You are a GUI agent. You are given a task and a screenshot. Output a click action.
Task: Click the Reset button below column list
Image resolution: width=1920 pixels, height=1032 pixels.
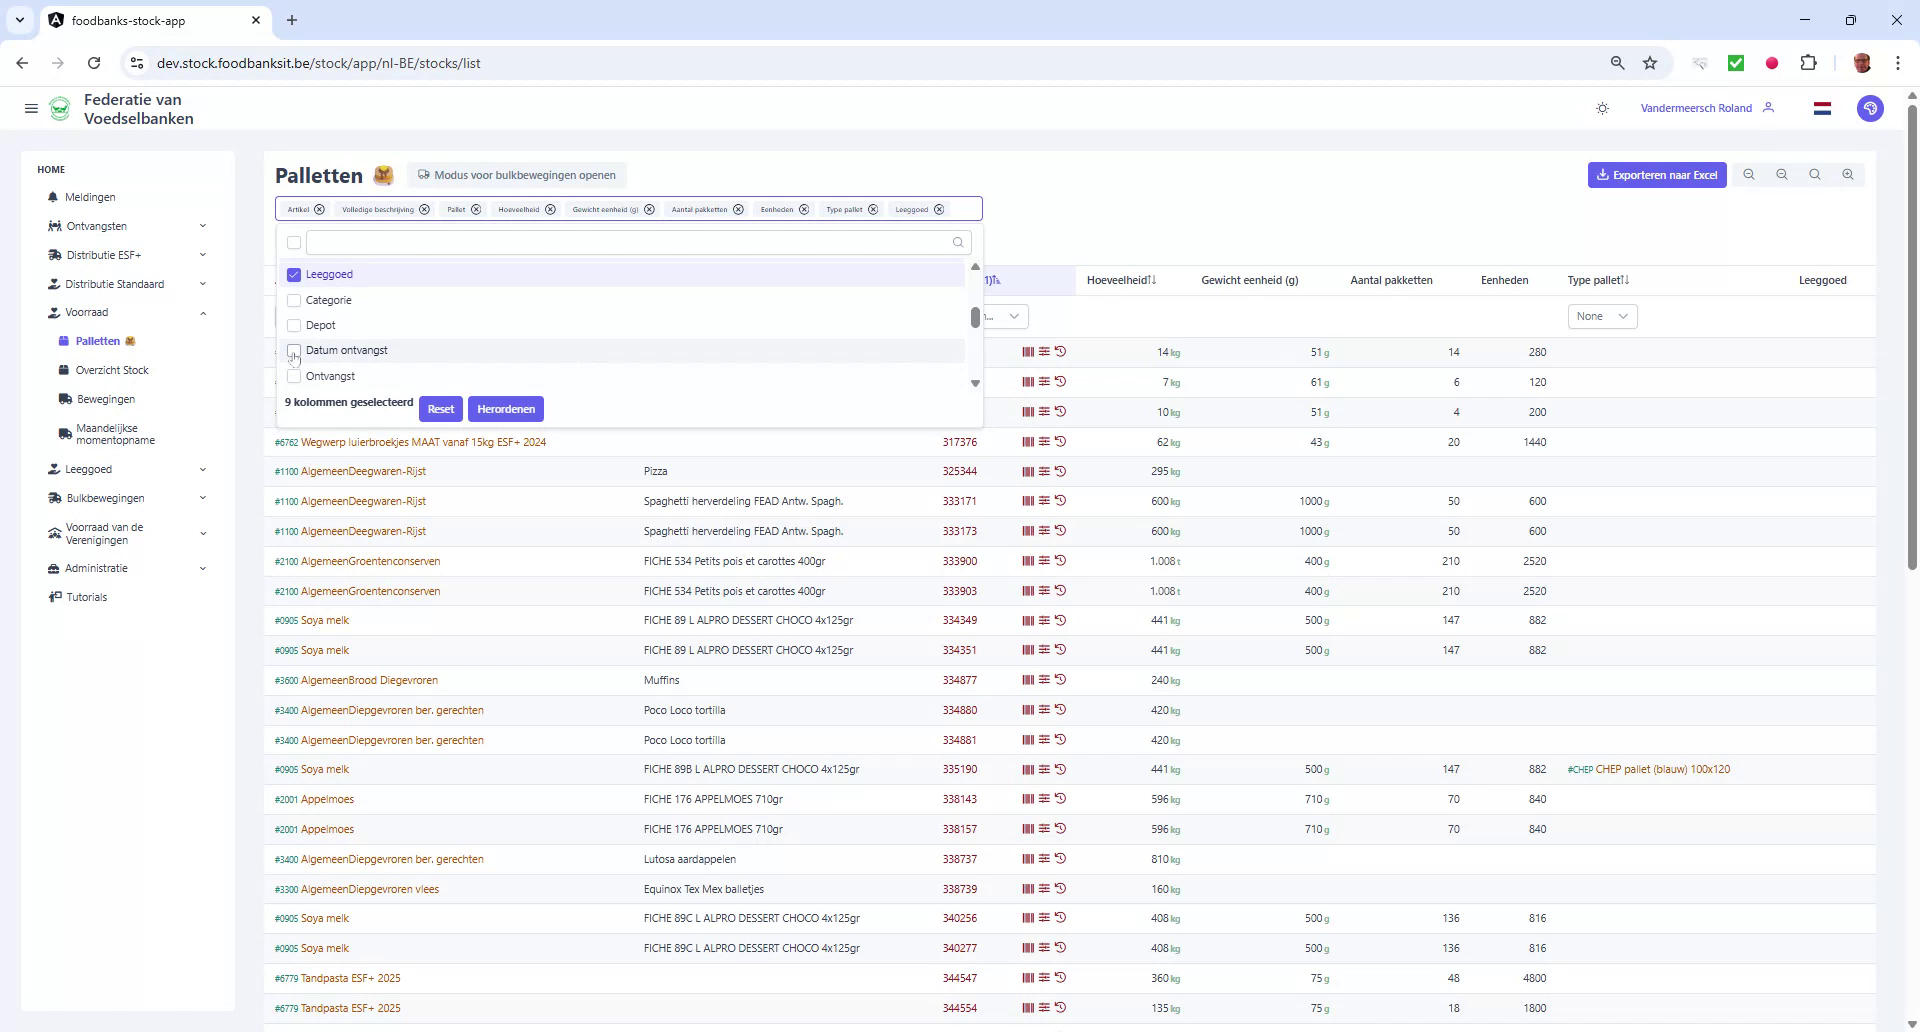[x=440, y=408]
